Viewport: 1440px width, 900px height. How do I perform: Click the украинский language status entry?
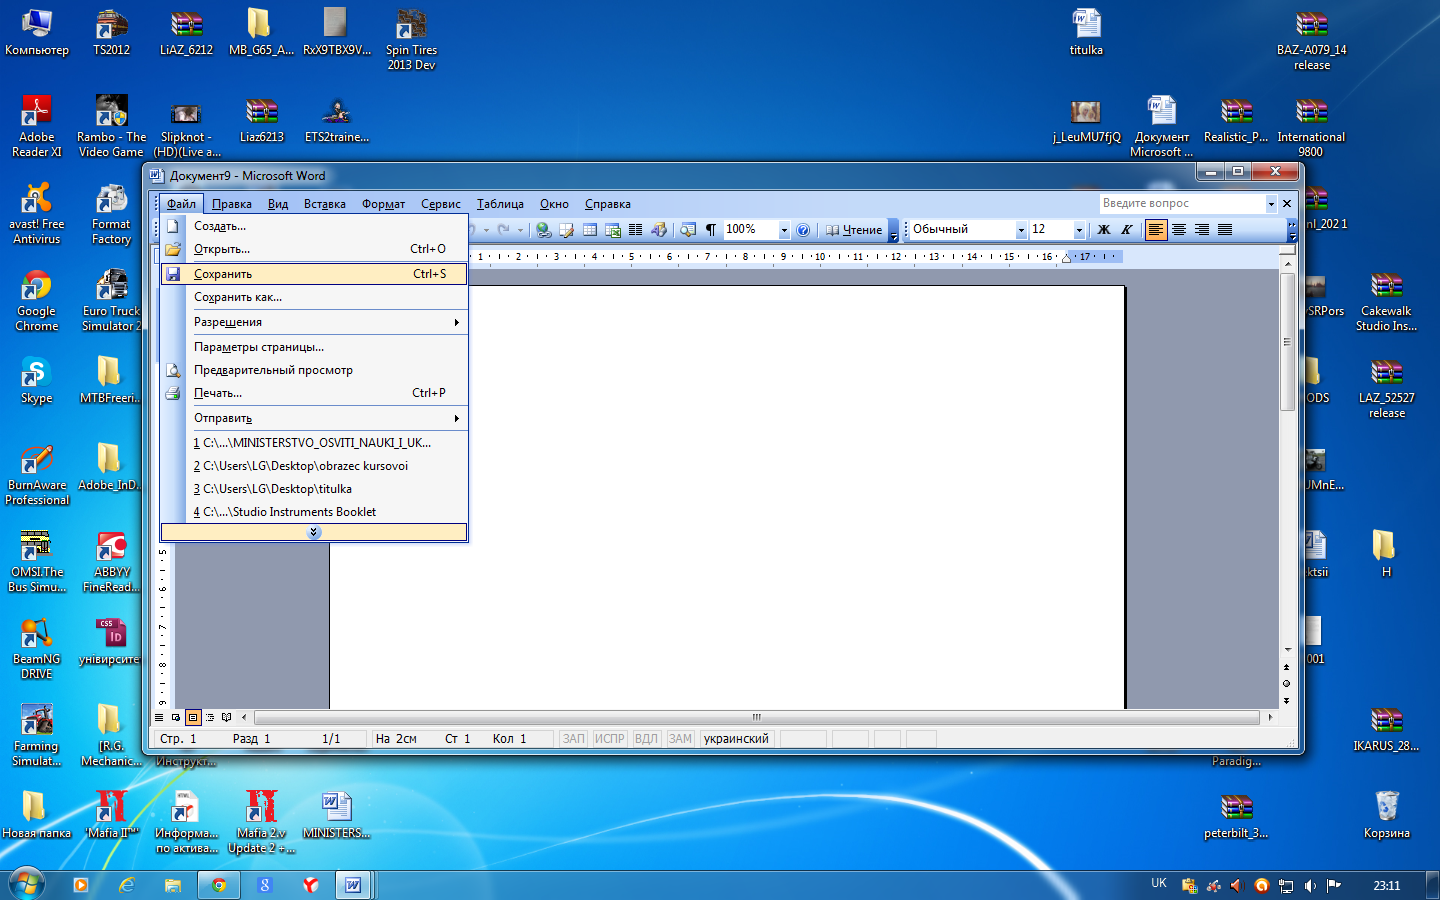click(737, 739)
